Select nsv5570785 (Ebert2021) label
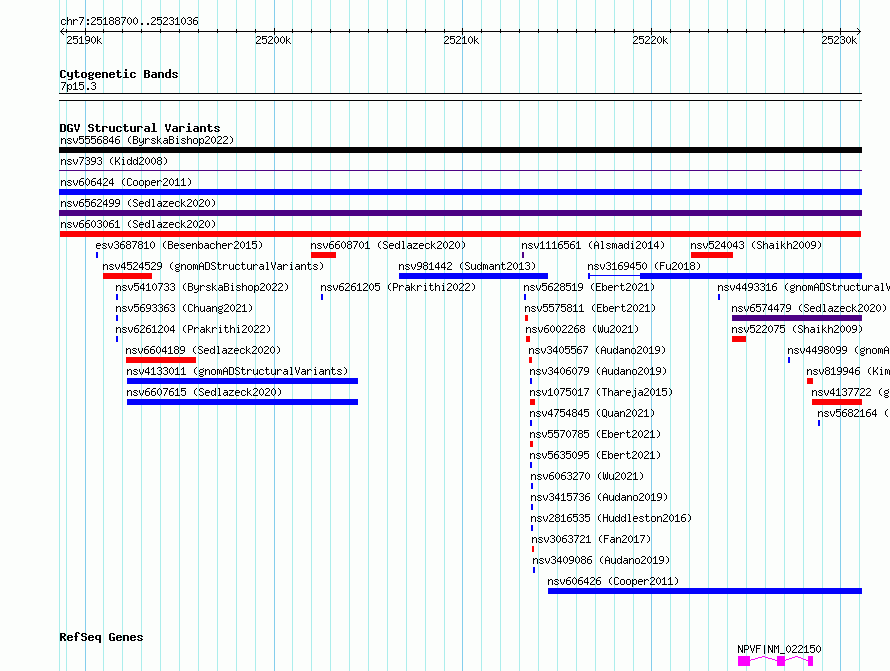Screen dimensions: 890x671 click(595, 434)
